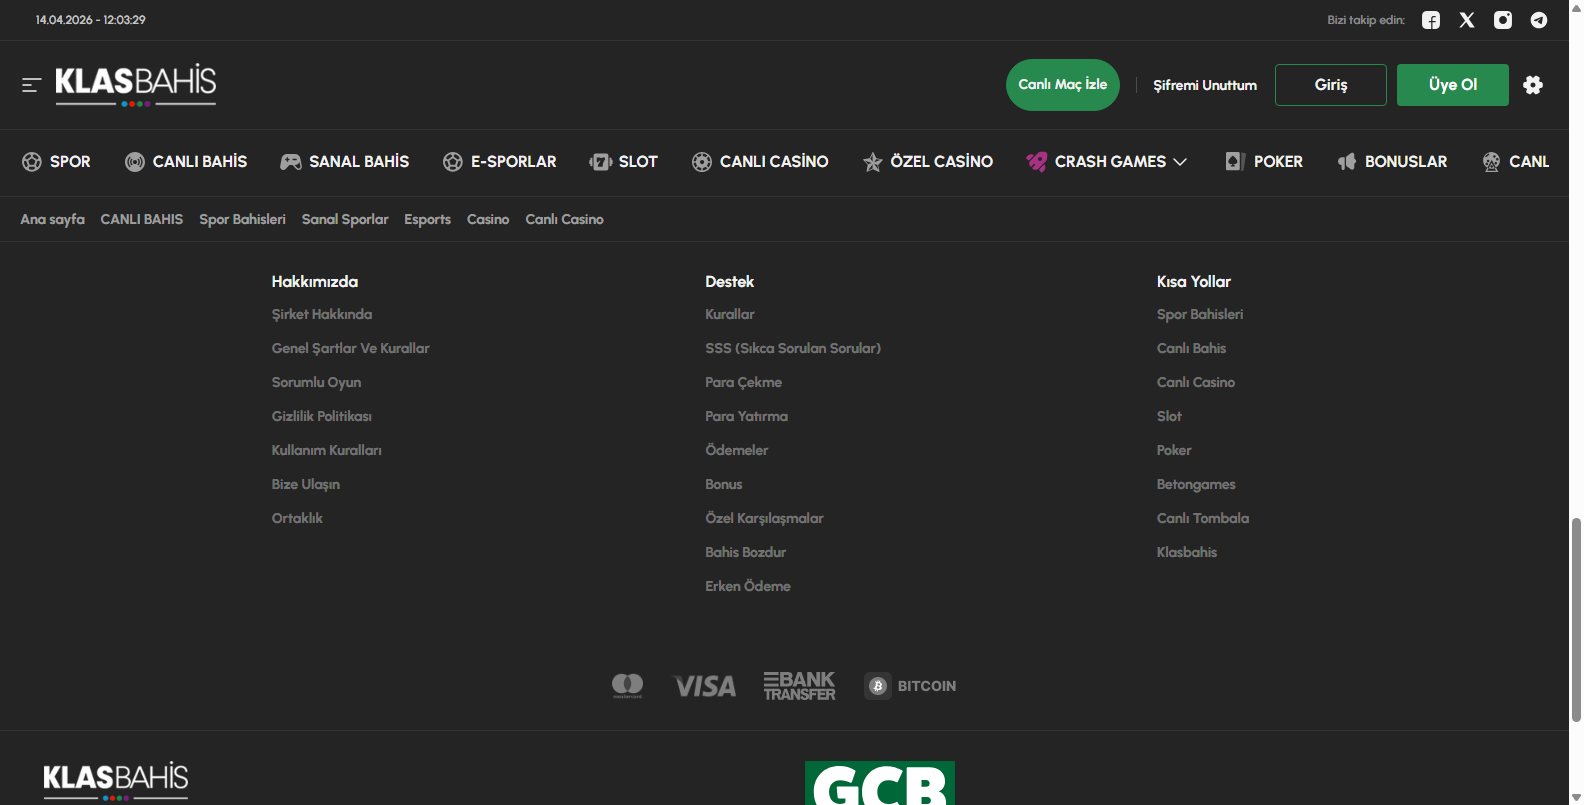
Task: Open the Kullanım Kuralları link
Action: point(327,450)
